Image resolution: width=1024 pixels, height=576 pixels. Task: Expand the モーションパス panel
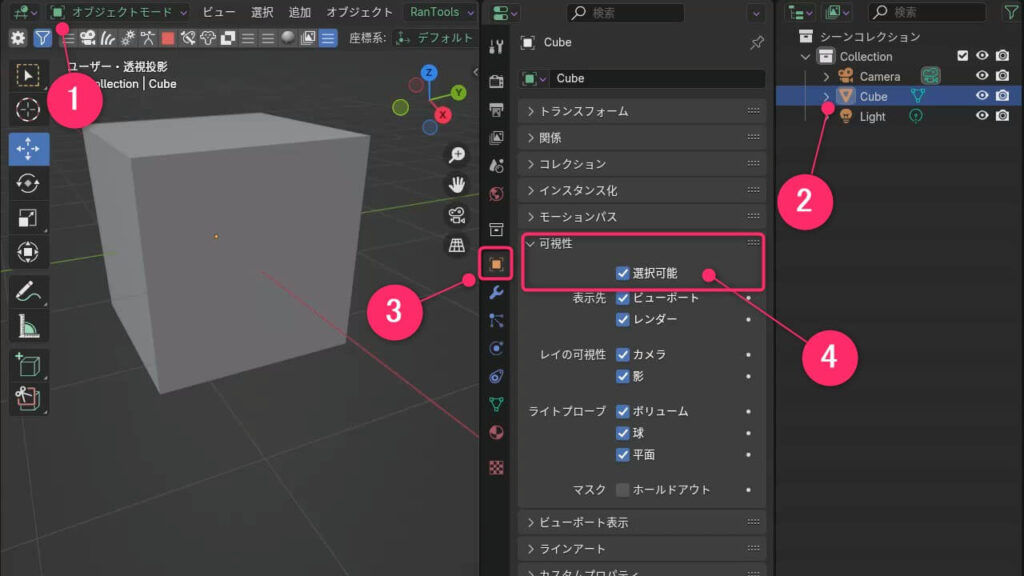point(641,217)
